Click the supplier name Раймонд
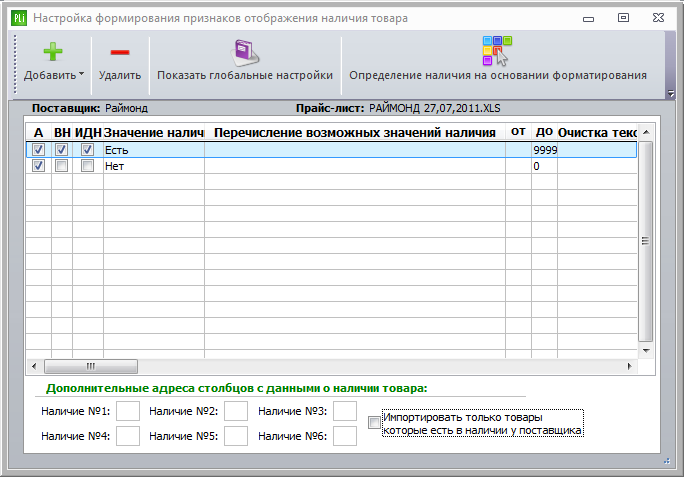 (x=127, y=108)
